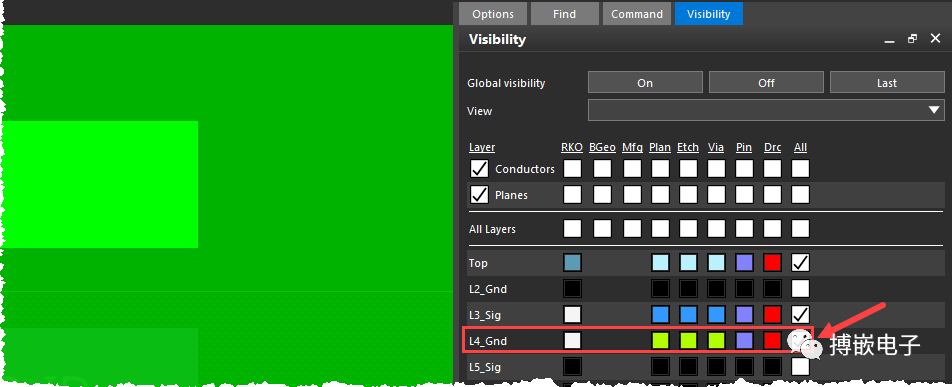Open the Command tab

[636, 14]
